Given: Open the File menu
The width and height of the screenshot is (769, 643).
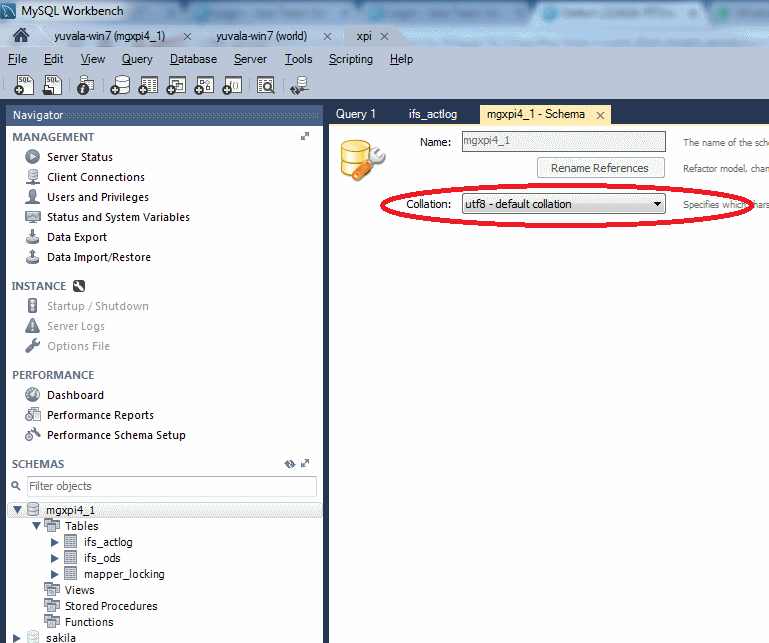Looking at the screenshot, I should (x=17, y=59).
